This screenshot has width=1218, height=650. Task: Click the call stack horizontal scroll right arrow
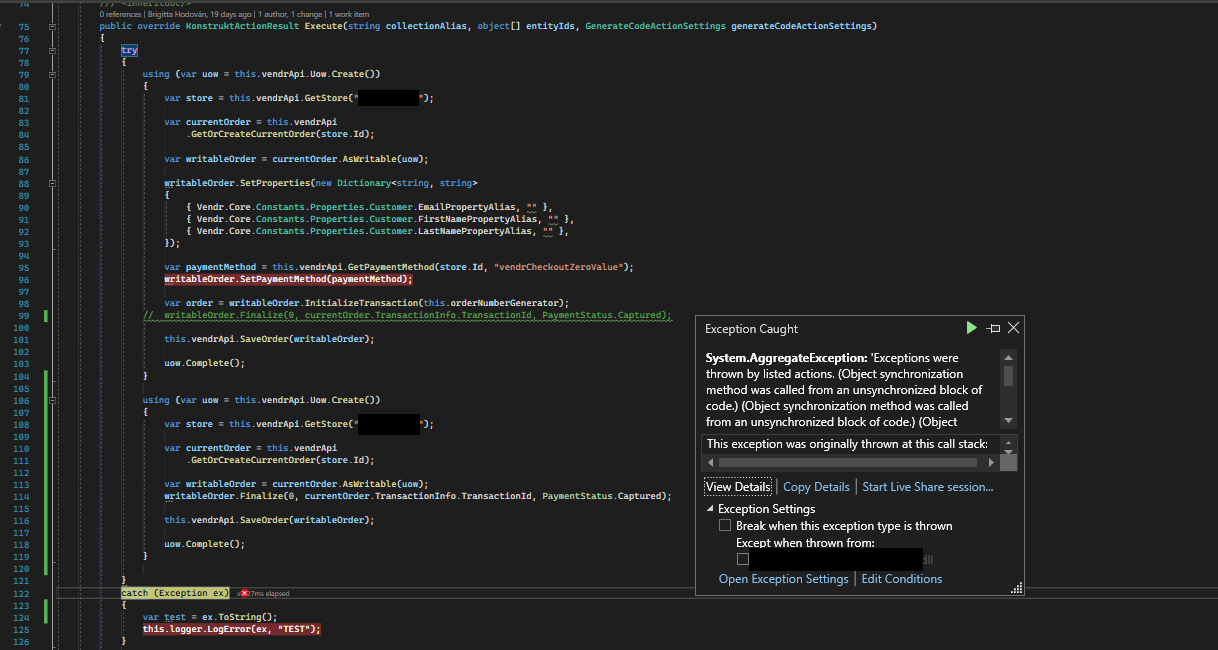(991, 463)
